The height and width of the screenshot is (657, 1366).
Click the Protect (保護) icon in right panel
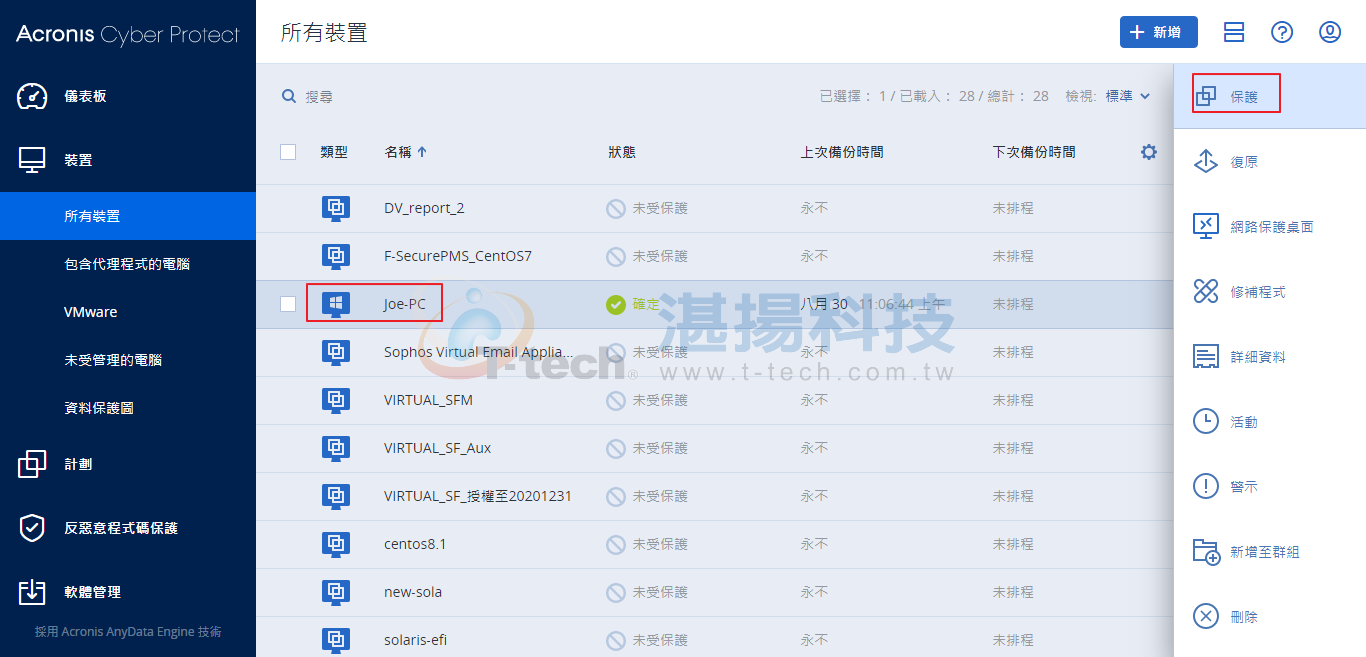click(1206, 96)
